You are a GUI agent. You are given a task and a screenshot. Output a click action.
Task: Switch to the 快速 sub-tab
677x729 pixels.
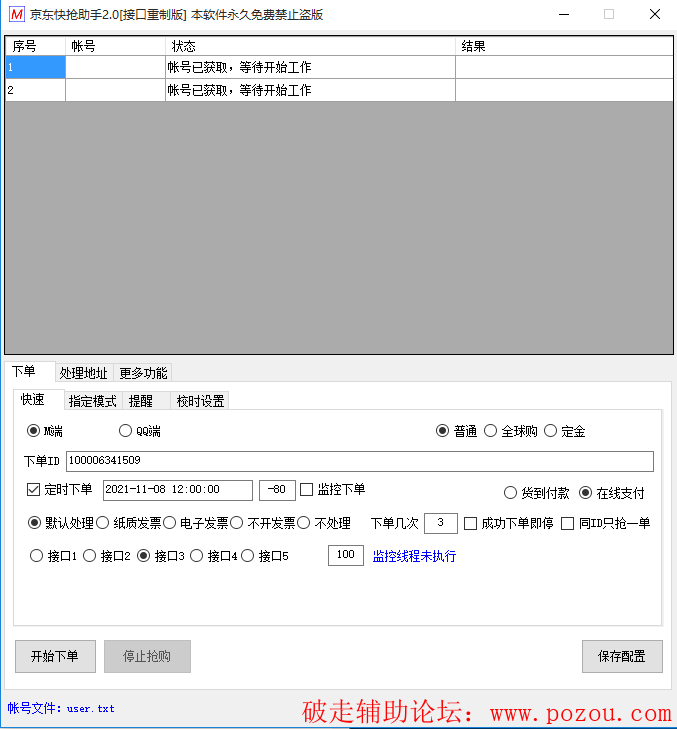[39, 399]
